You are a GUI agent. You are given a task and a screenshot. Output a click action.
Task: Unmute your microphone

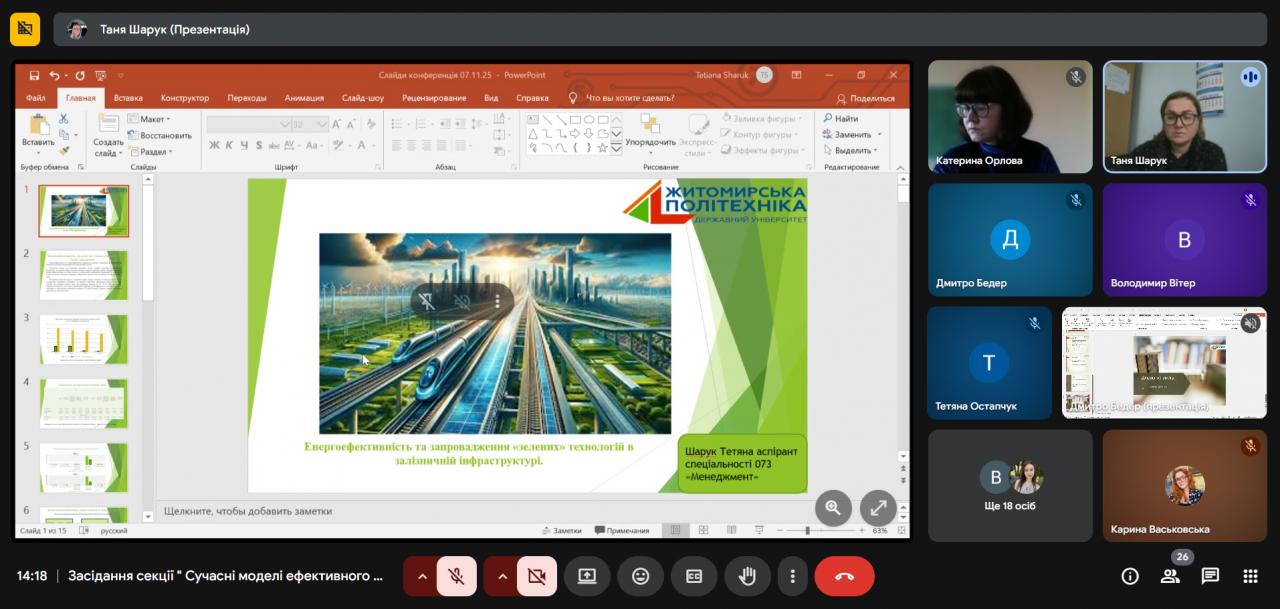(456, 576)
